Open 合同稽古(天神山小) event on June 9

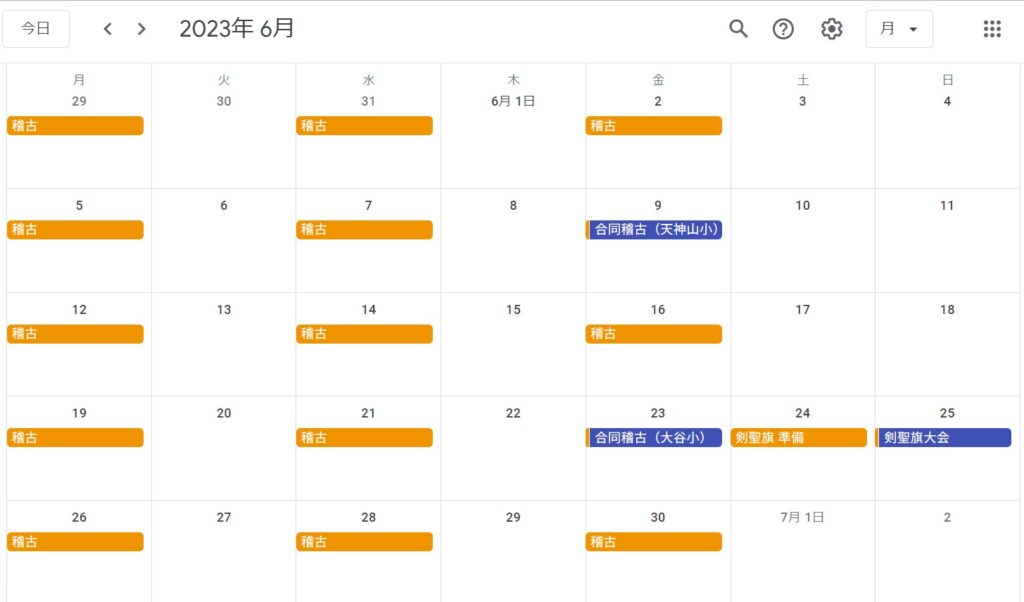[655, 230]
